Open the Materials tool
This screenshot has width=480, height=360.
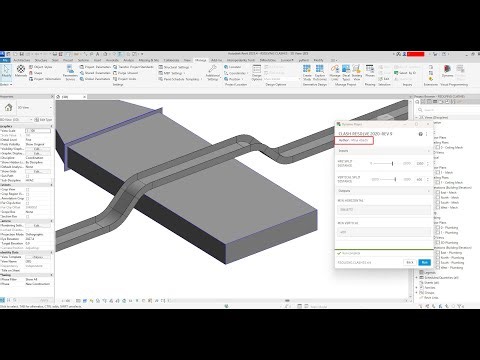pyautogui.click(x=21, y=71)
